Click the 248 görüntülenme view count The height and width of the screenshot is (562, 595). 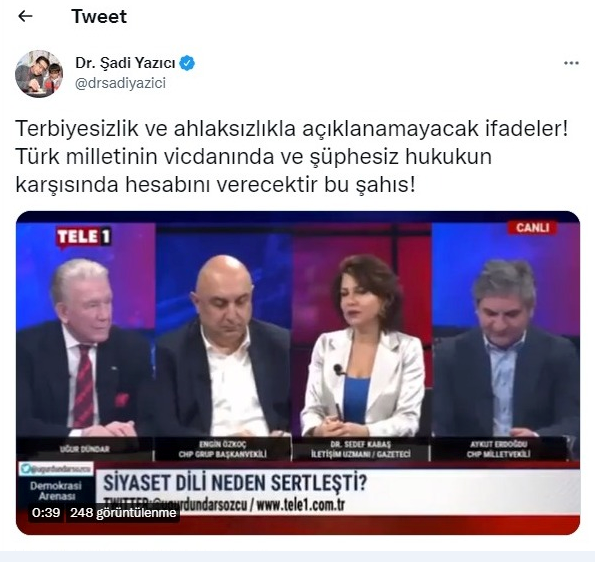point(123,513)
